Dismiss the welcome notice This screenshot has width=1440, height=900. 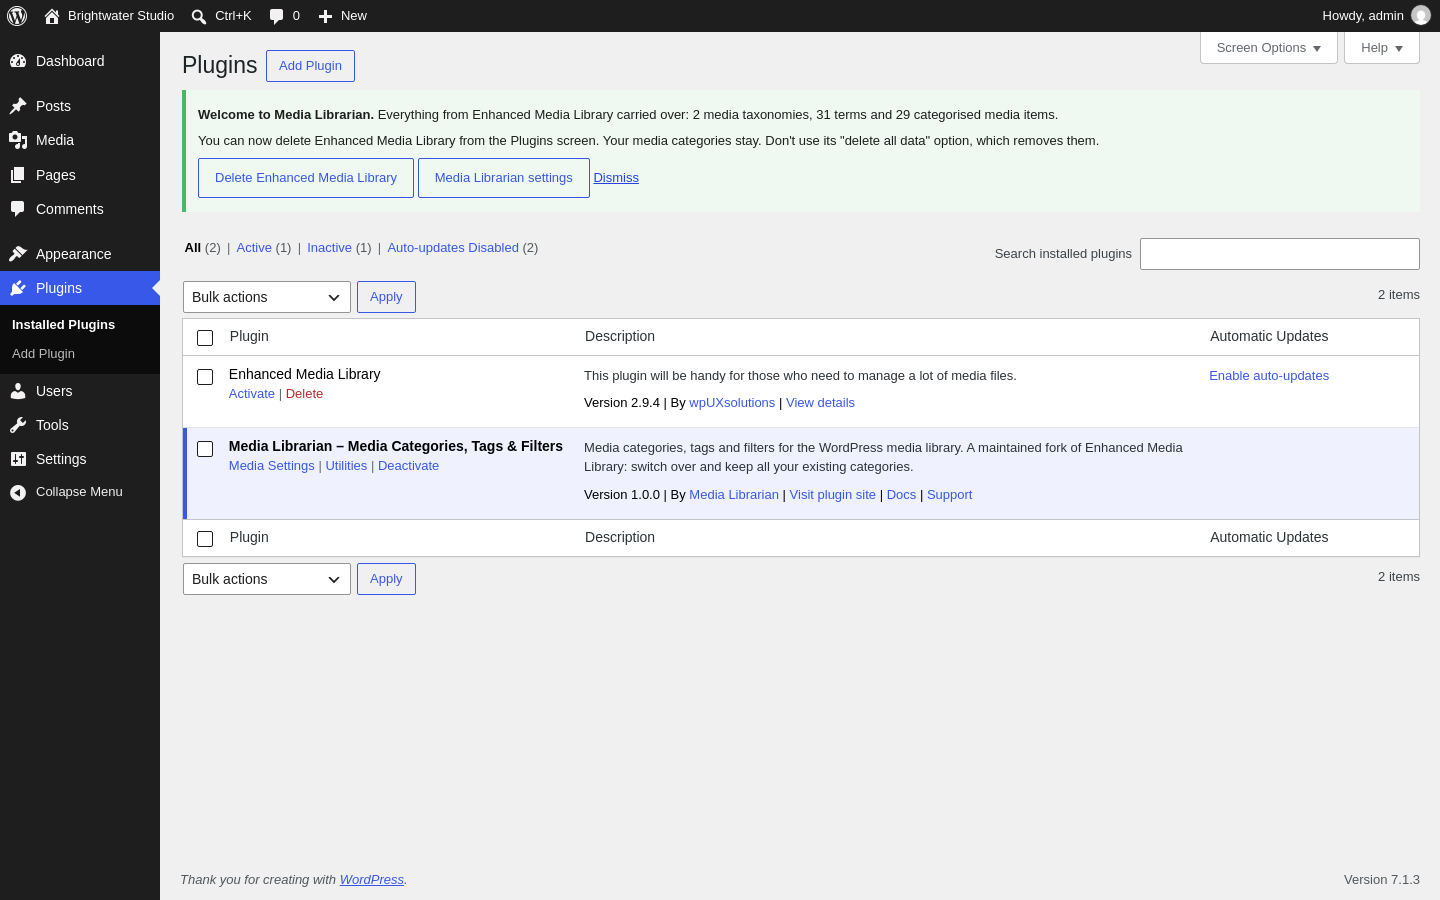coord(616,178)
